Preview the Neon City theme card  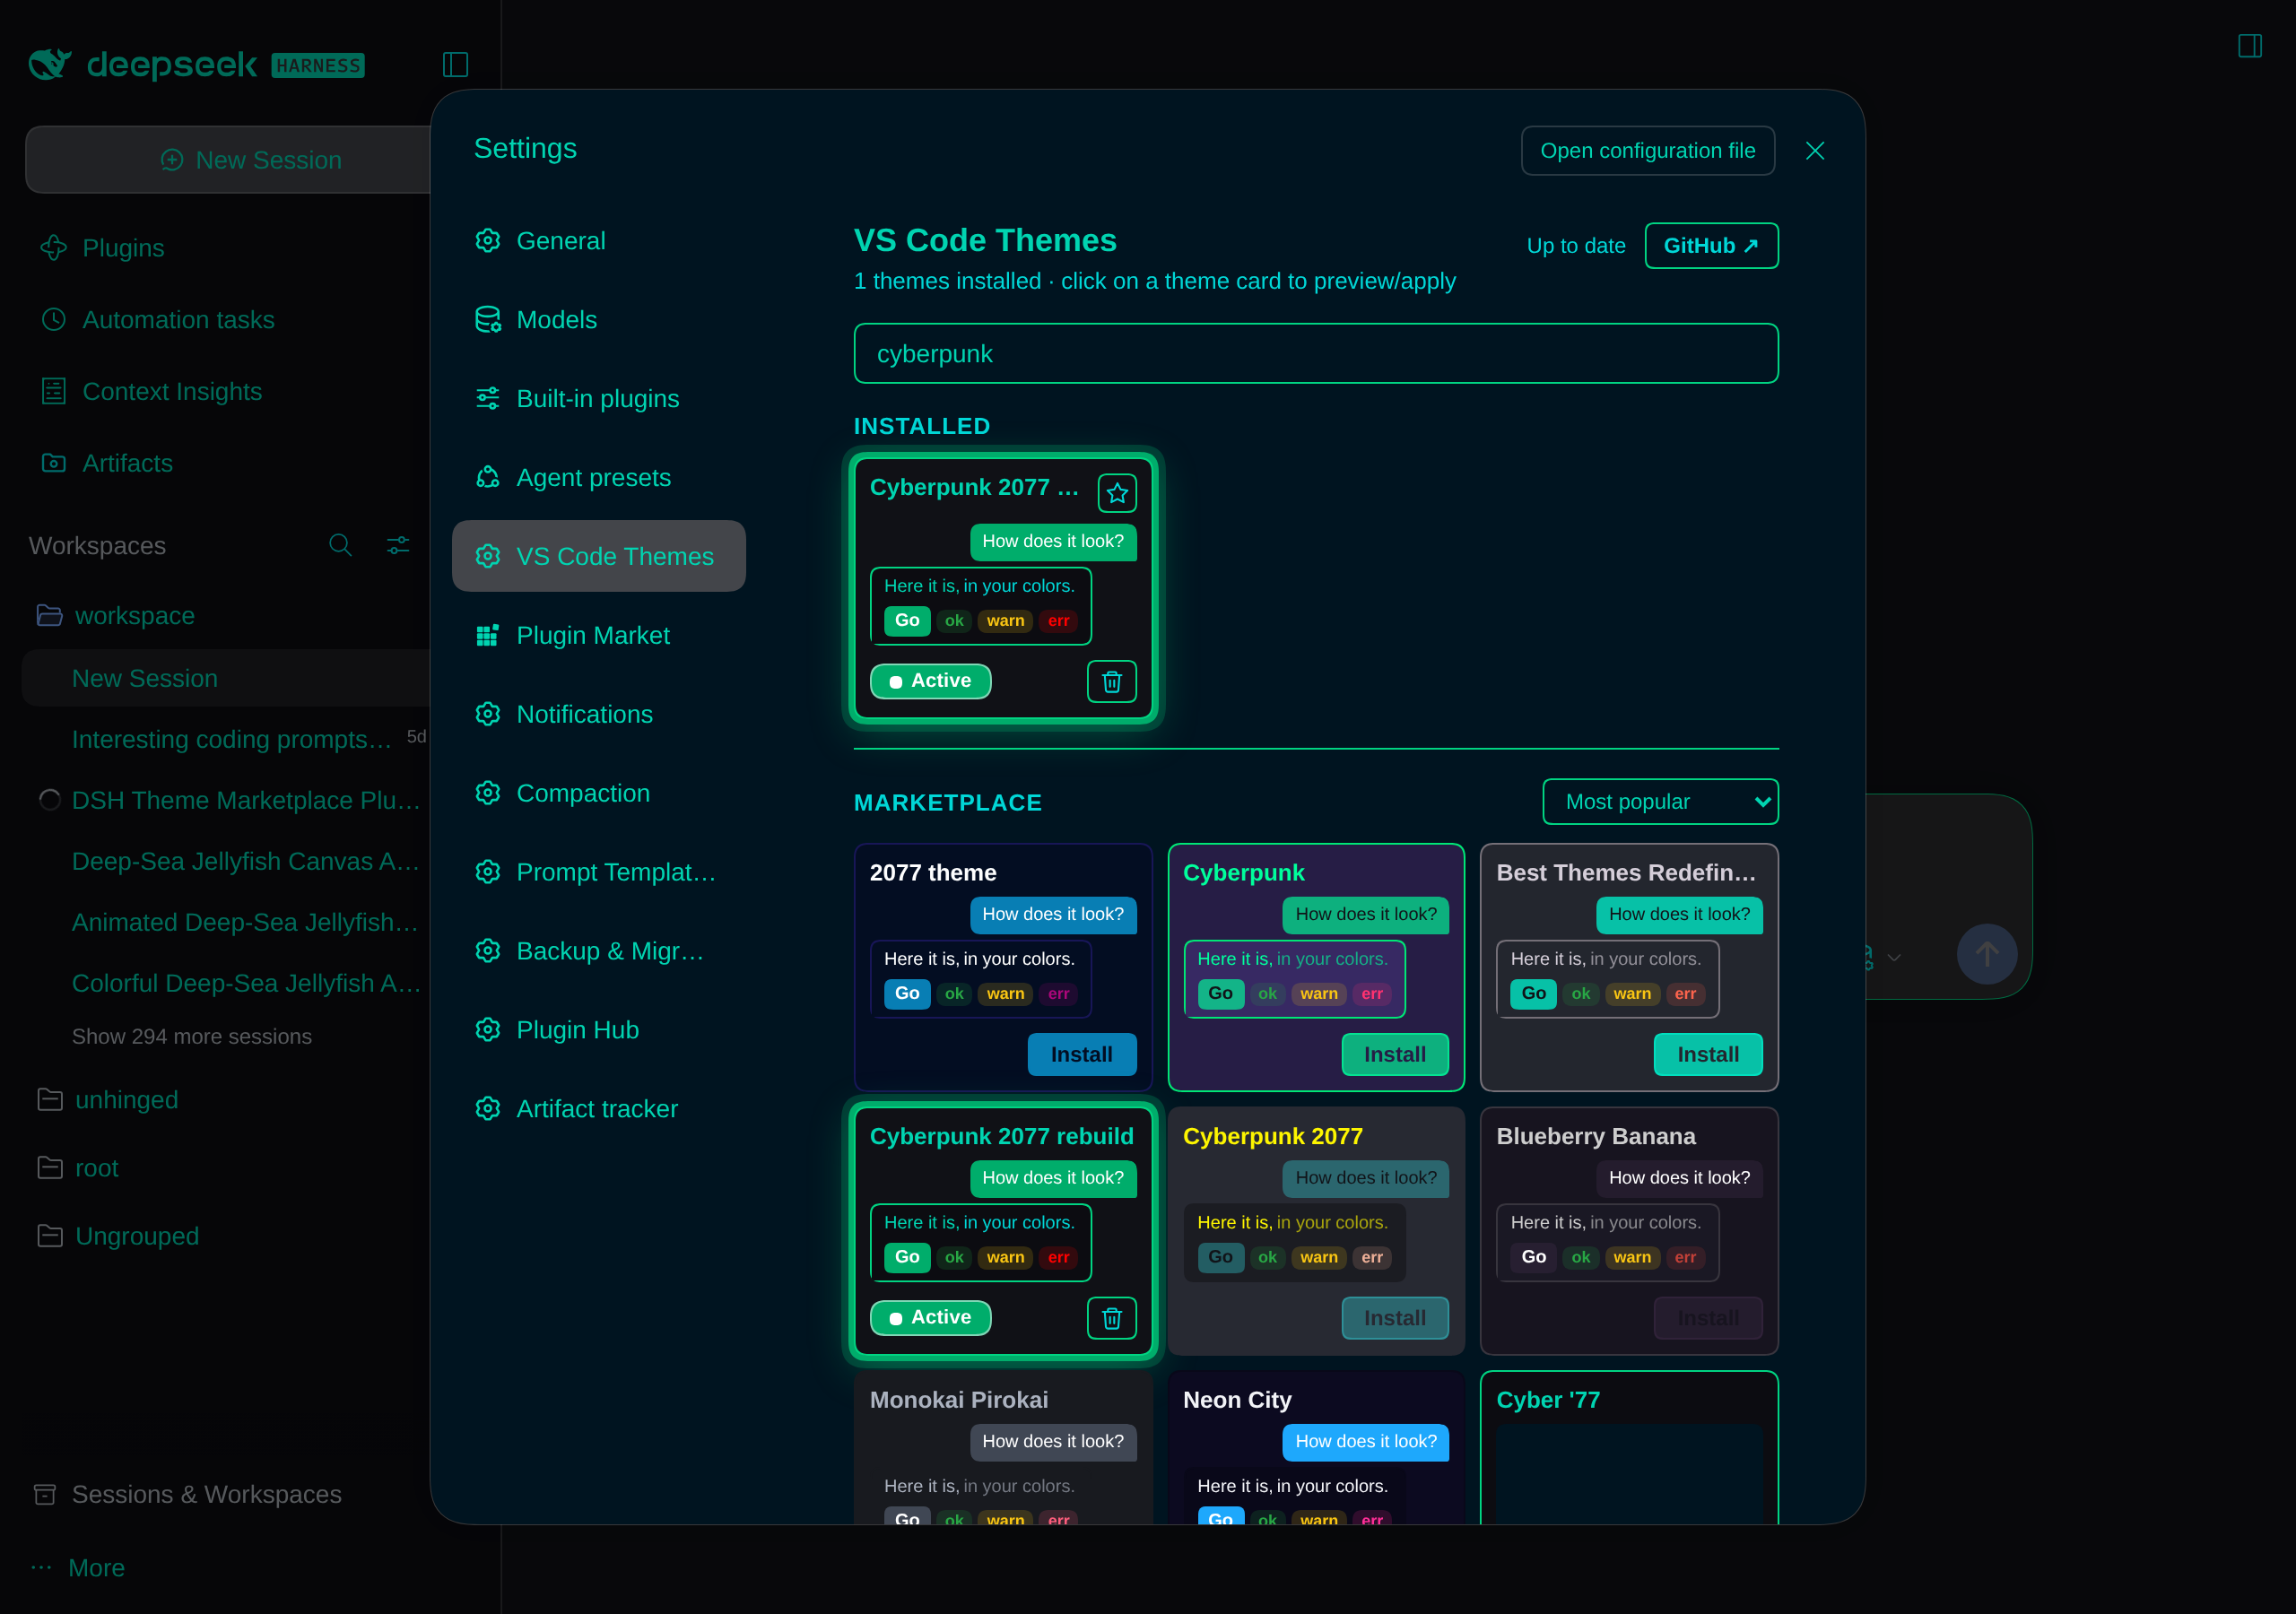point(1316,1448)
